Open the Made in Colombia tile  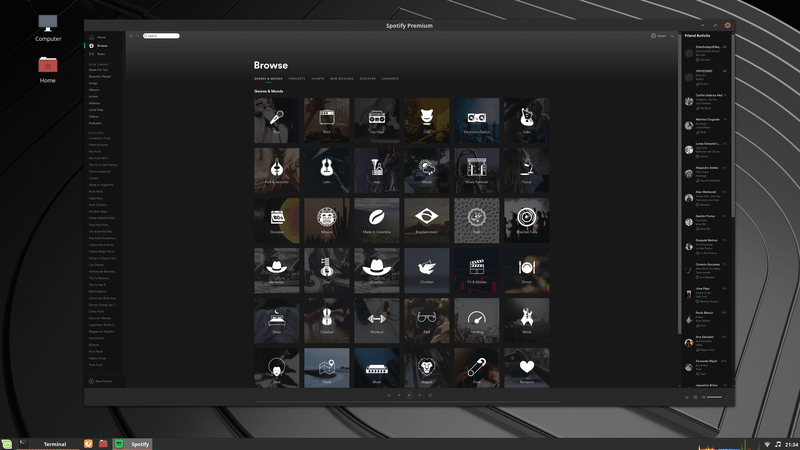pyautogui.click(x=377, y=220)
